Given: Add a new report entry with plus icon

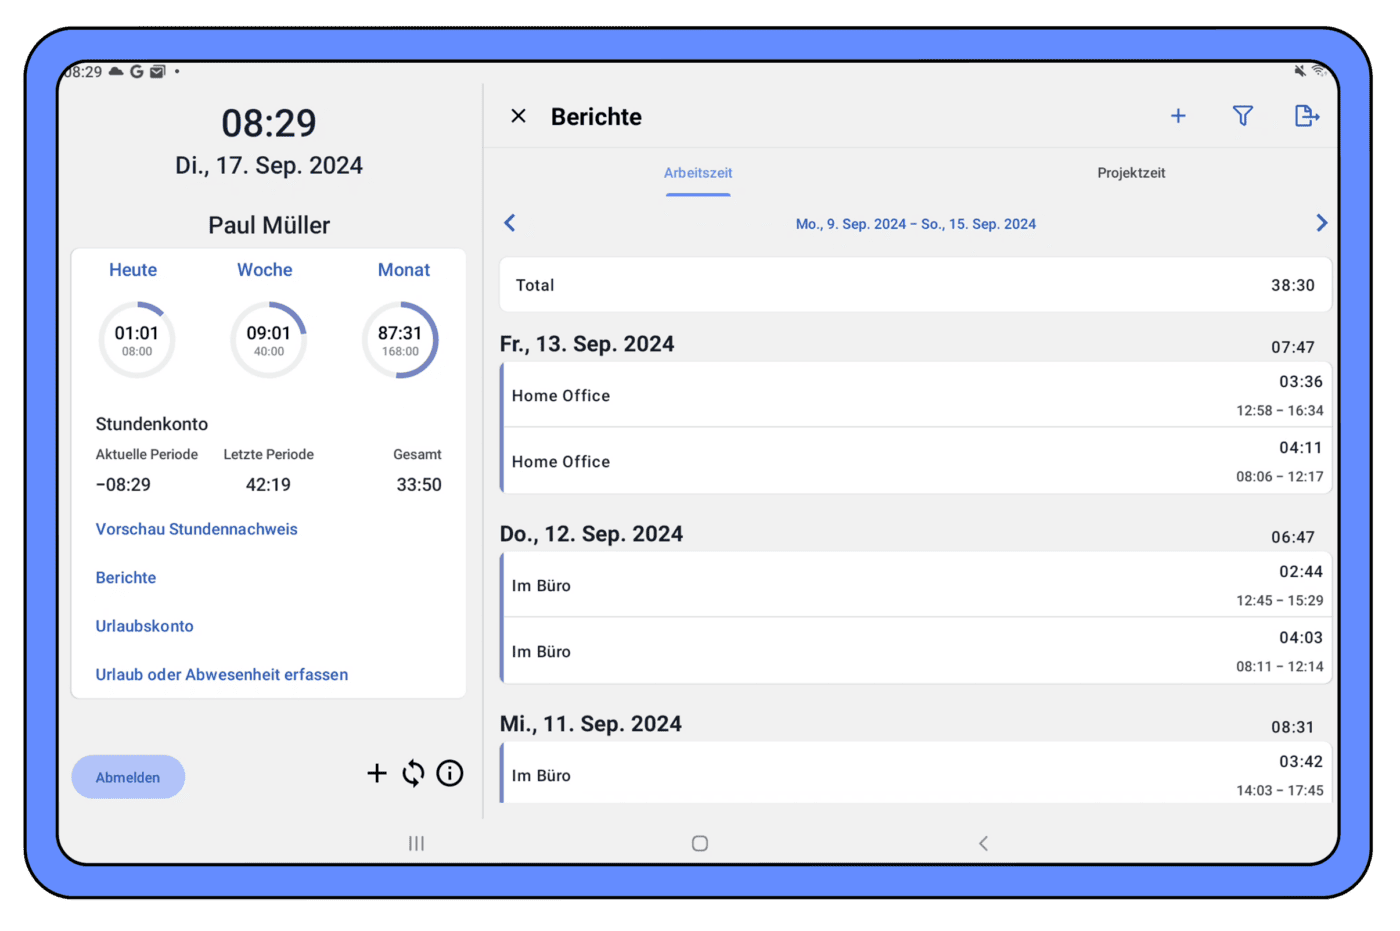Looking at the screenshot, I should (x=1178, y=116).
